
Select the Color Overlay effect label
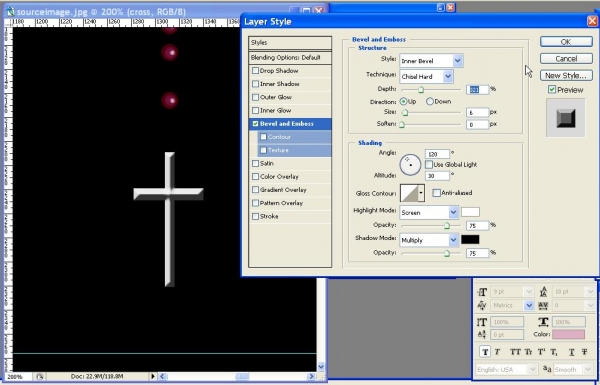pos(279,176)
